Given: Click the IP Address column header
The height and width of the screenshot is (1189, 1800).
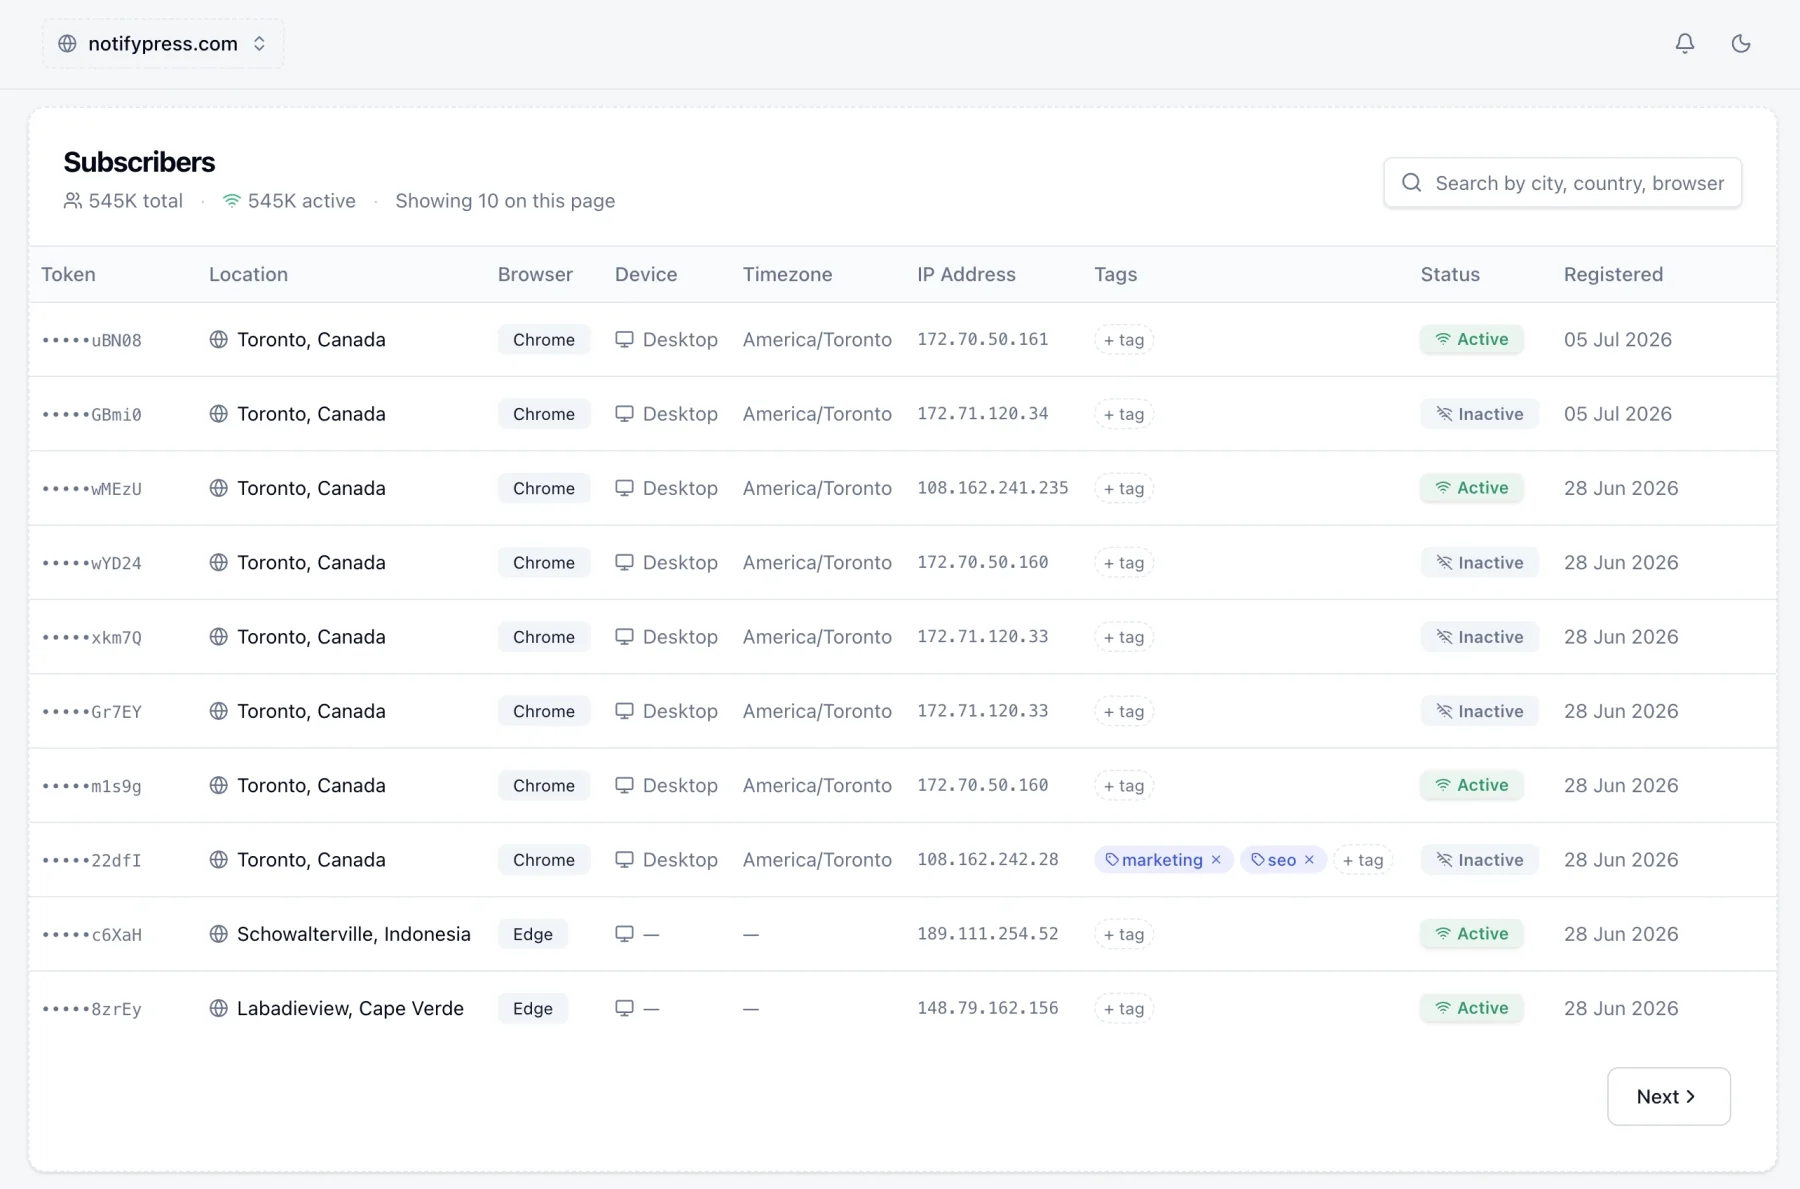Looking at the screenshot, I should pos(966,274).
